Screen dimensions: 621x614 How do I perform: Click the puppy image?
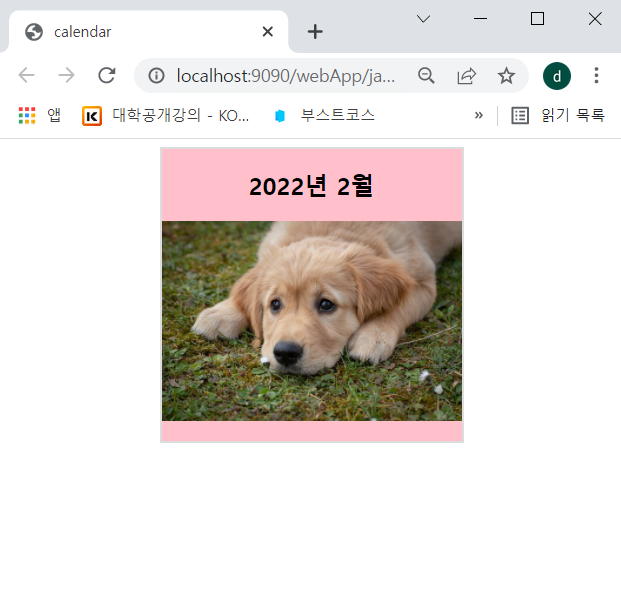[312, 321]
